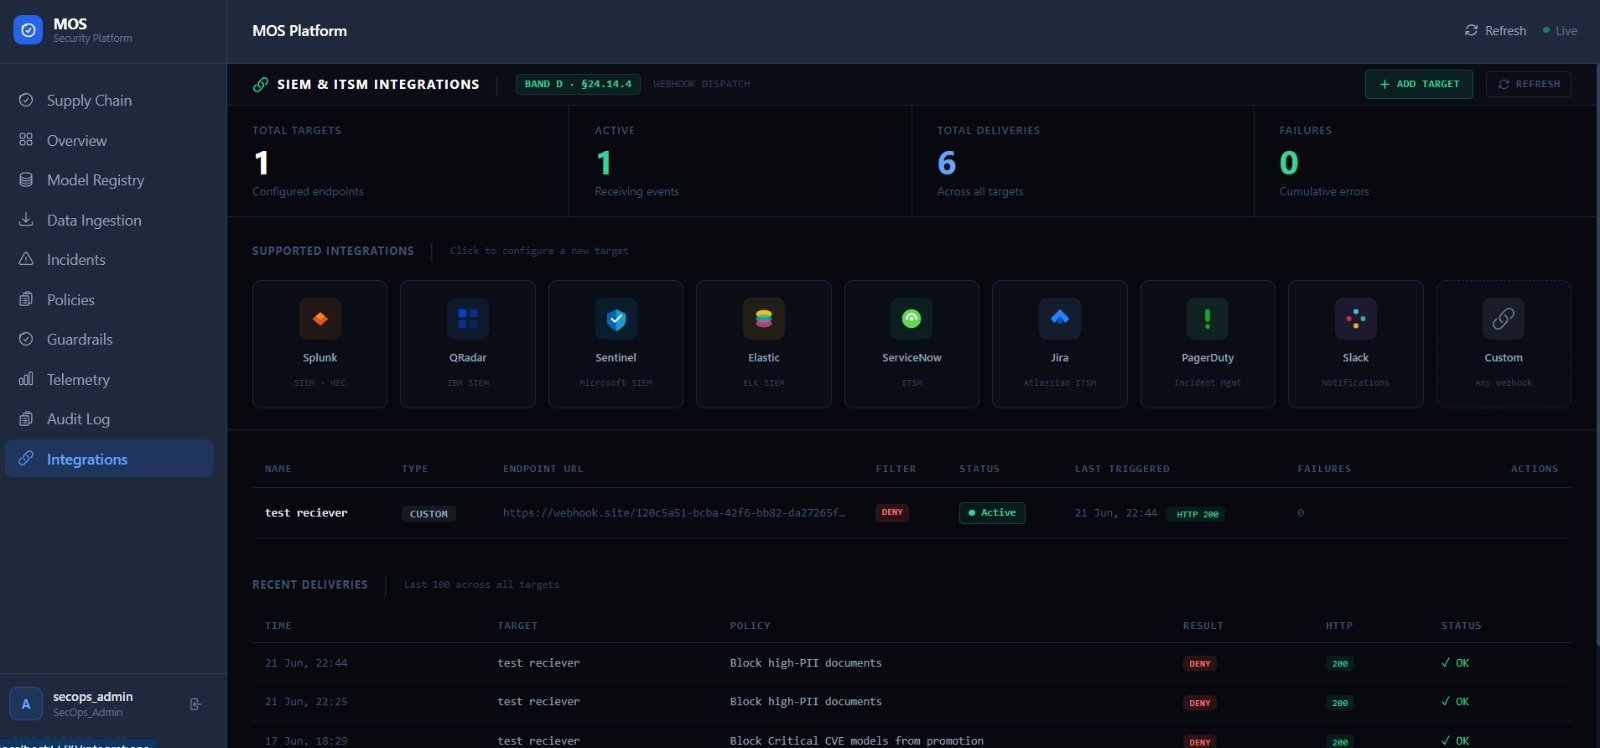Click the Incidents warning triangle icon

click(26, 259)
